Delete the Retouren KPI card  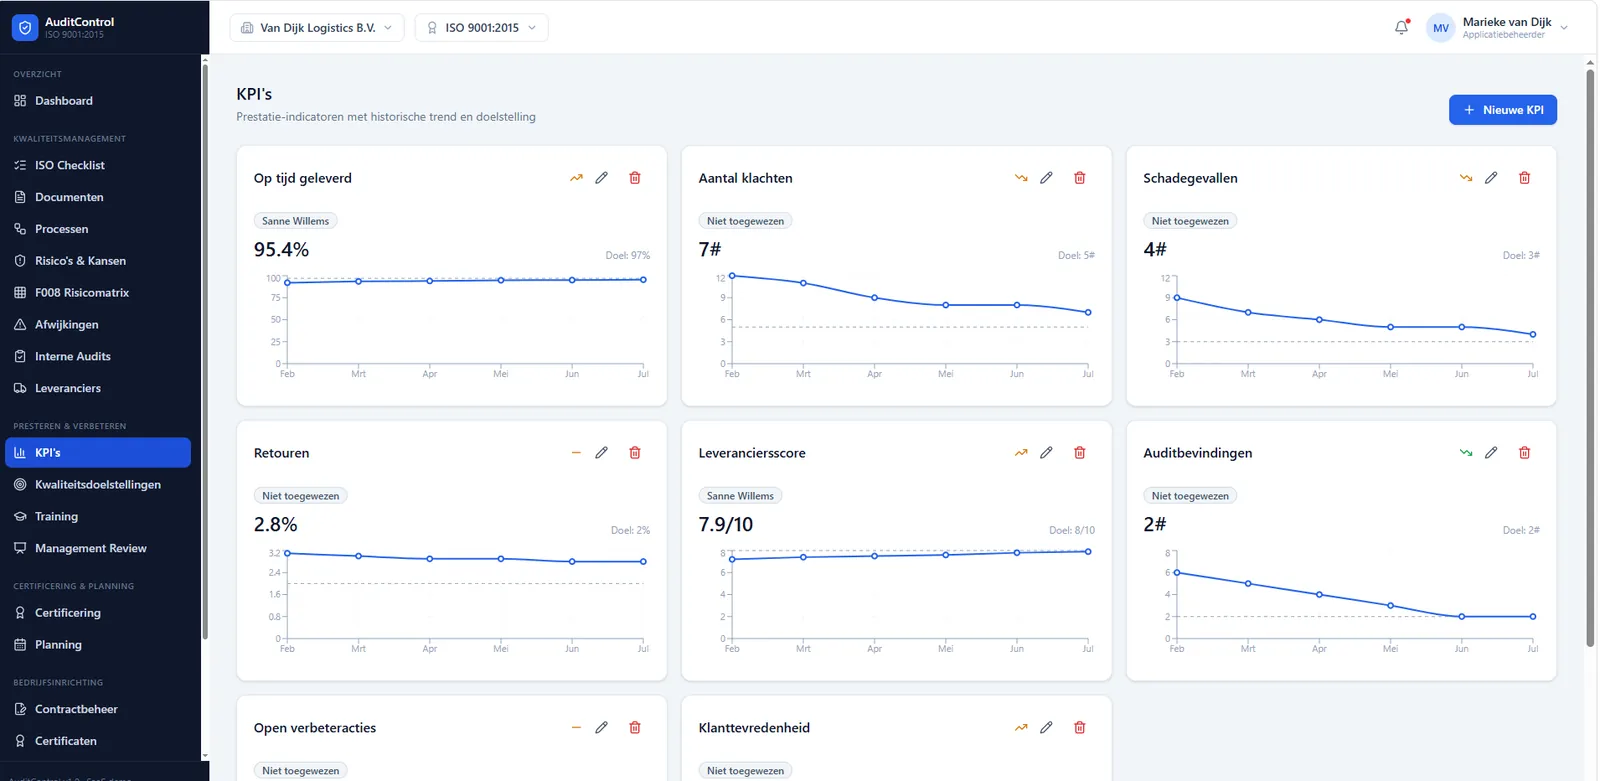click(x=635, y=453)
